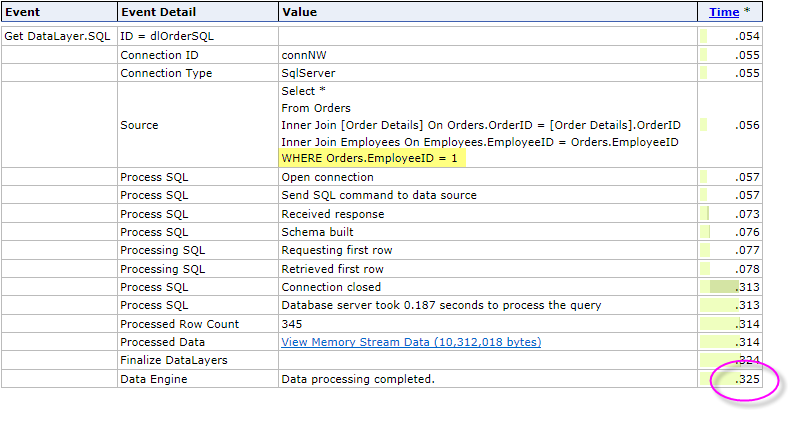Click the Send SQL command to data source row
Image resolution: width=790 pixels, height=433 pixels.
click(x=379, y=195)
